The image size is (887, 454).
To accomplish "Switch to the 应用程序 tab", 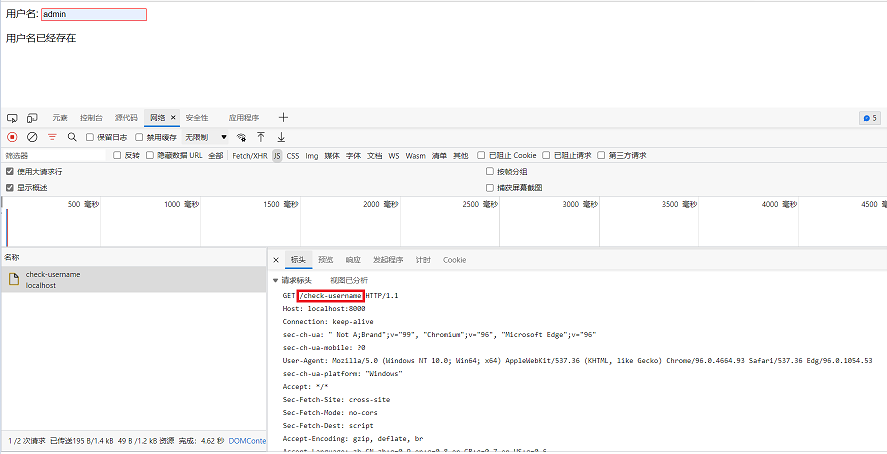I will pos(244,118).
